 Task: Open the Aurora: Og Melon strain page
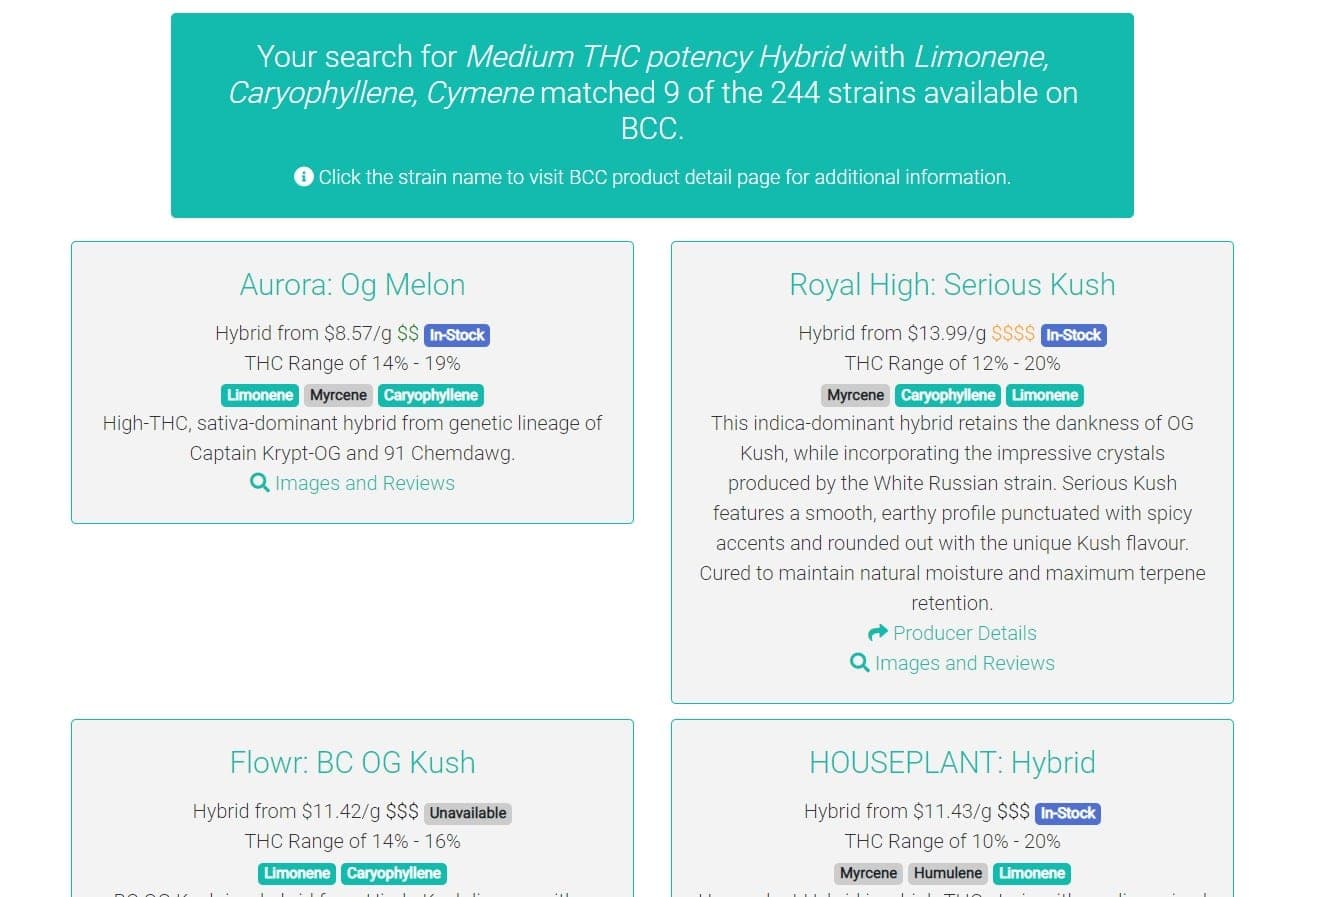(352, 285)
